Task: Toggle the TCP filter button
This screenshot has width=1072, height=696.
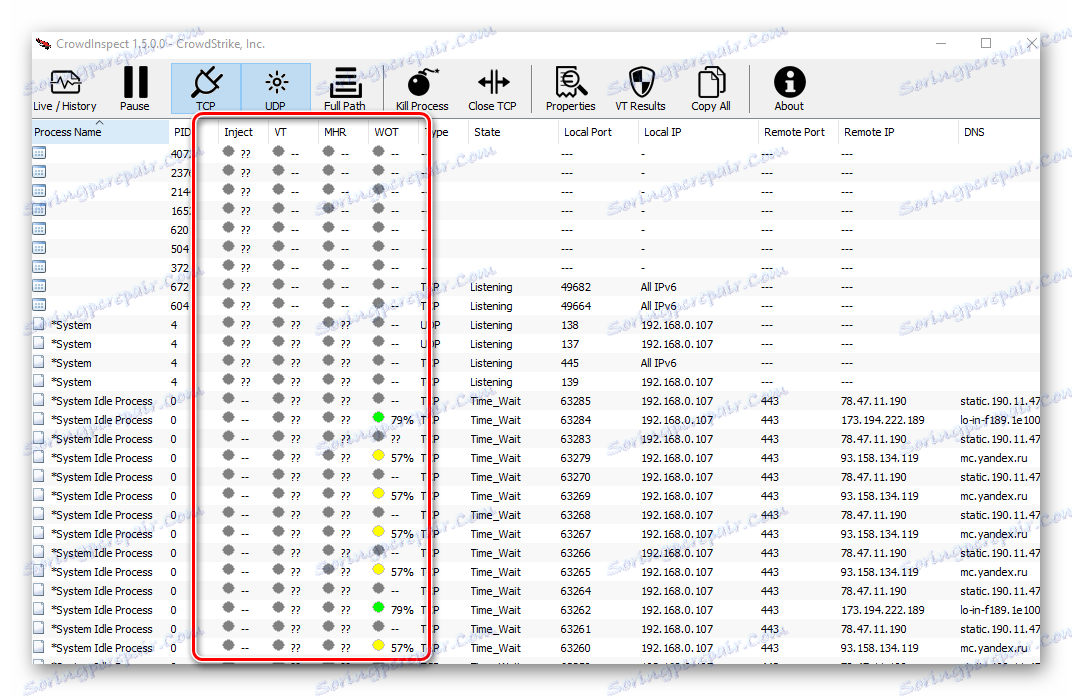Action: (206, 89)
